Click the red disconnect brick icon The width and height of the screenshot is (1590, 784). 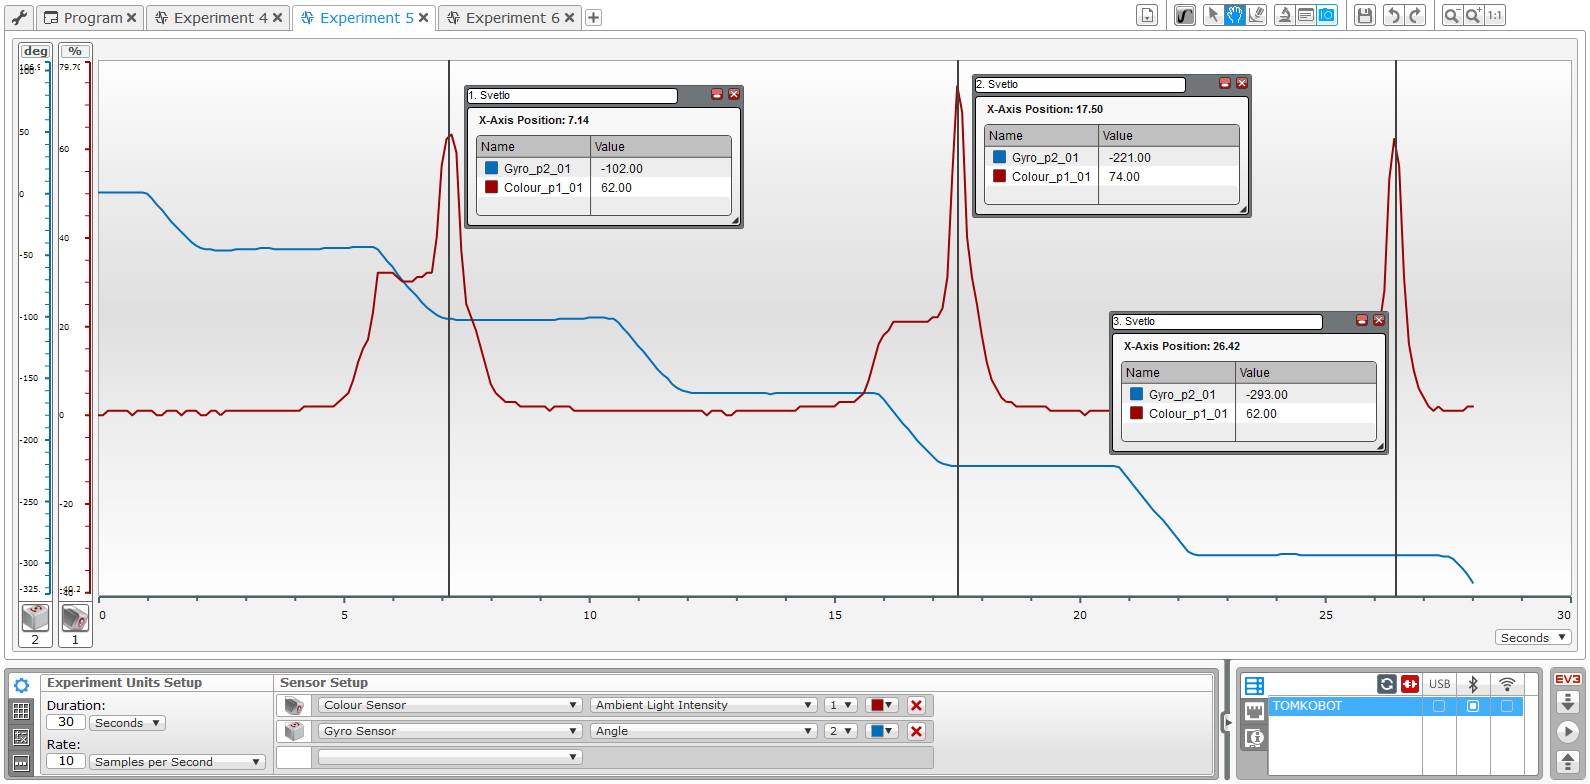[x=1410, y=684]
